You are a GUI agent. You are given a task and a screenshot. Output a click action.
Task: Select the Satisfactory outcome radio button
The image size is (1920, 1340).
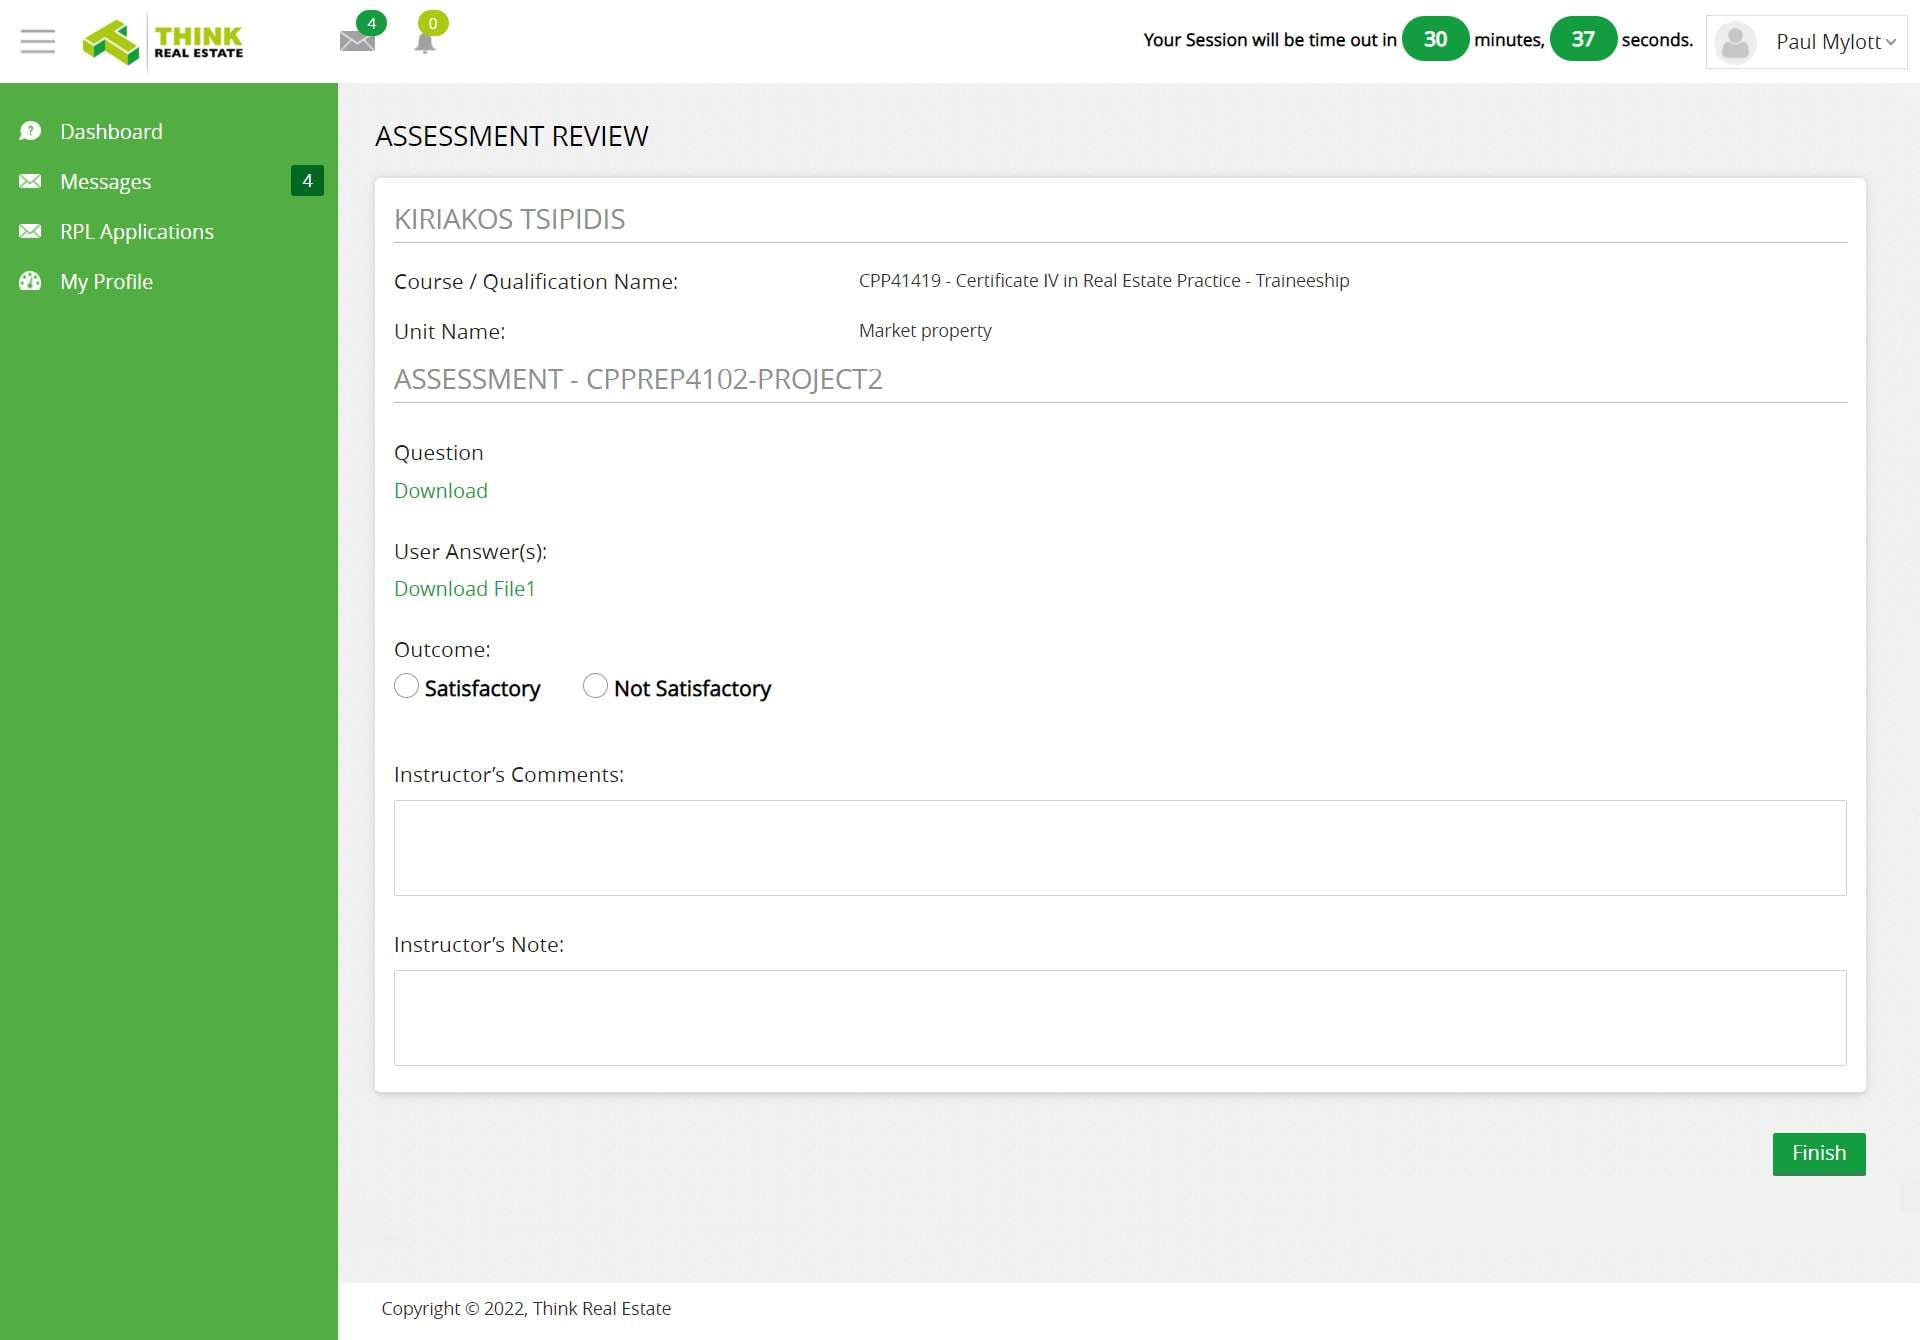[406, 686]
